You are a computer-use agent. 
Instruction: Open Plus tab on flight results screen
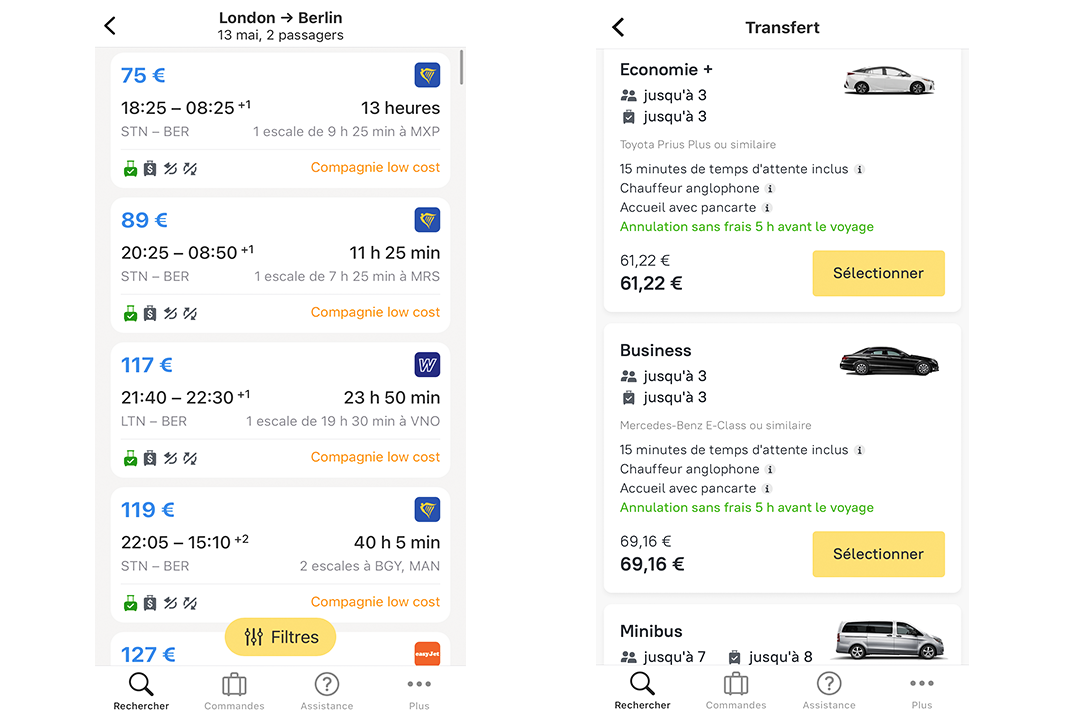coord(419,691)
